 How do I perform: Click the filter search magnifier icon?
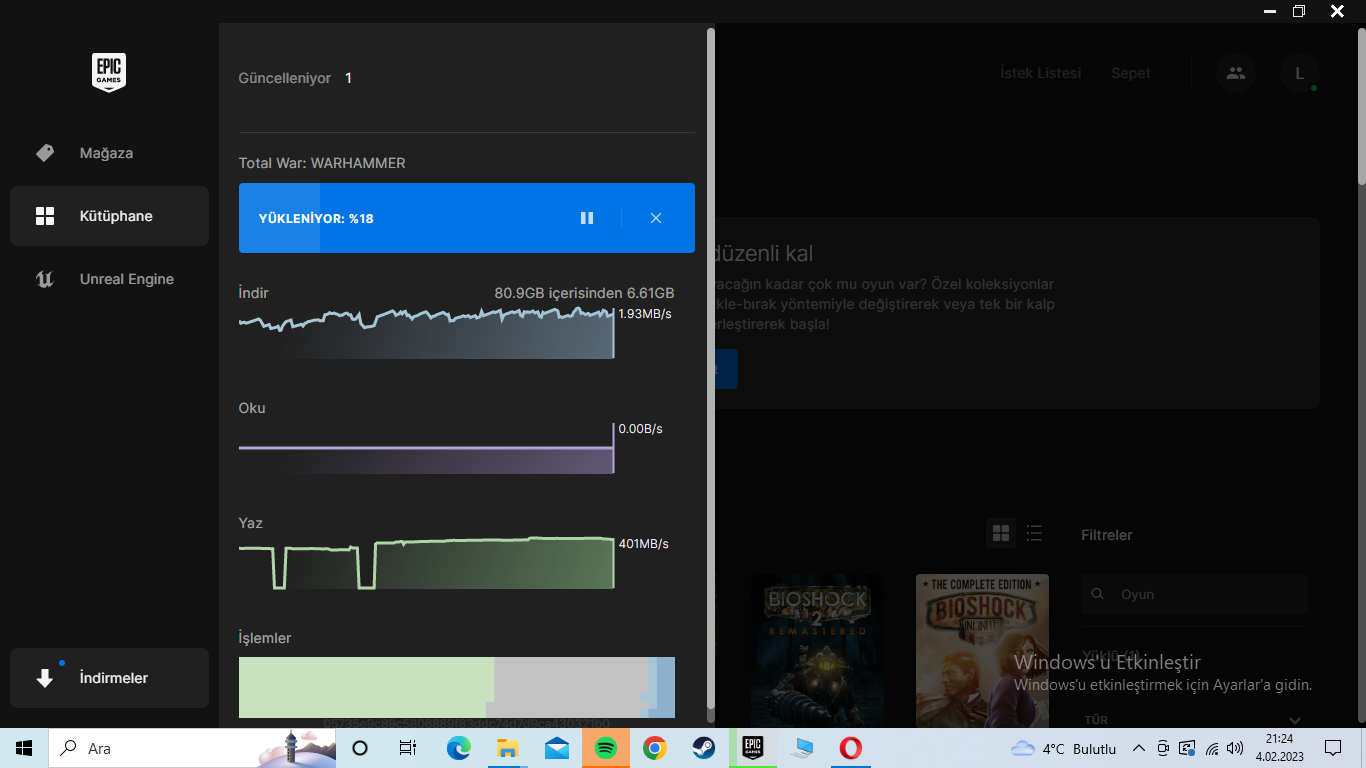point(1098,594)
